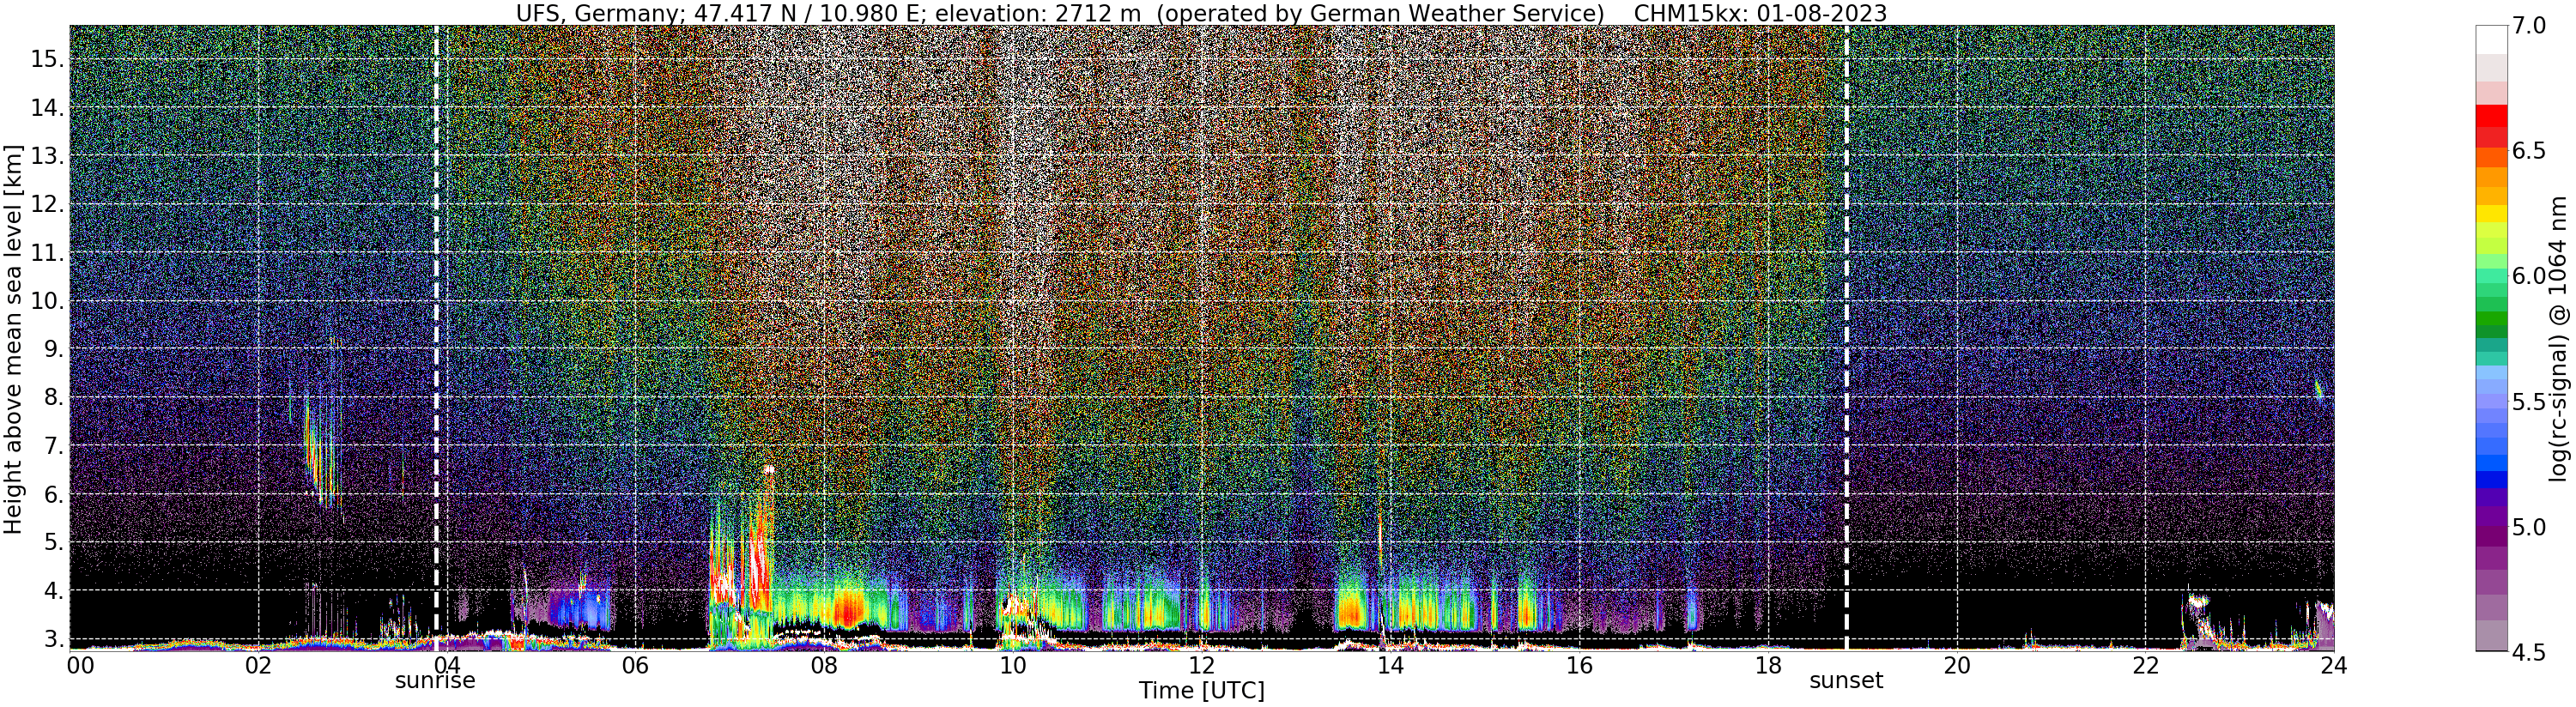The width and height of the screenshot is (2576, 707).
Task: Click the colorbar tick label "6.0"
Action: (2529, 276)
